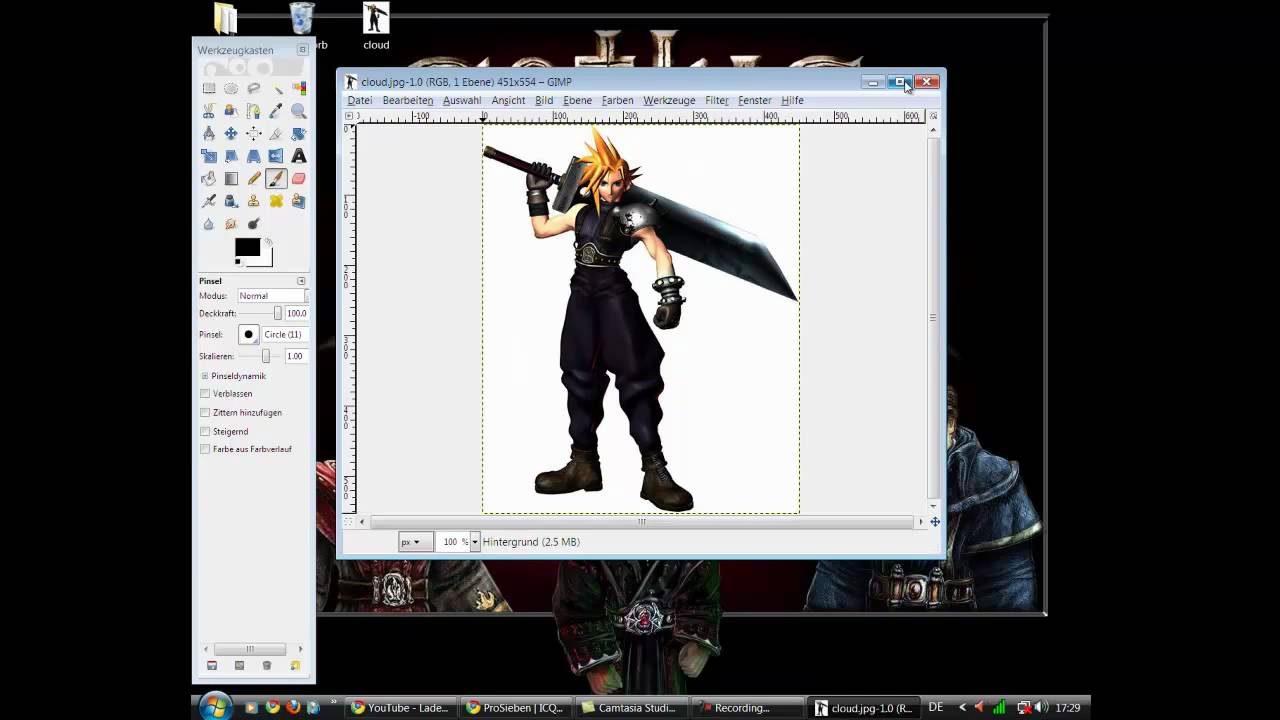Open the px unit dropdown
The width and height of the screenshot is (1280, 720).
coord(416,542)
